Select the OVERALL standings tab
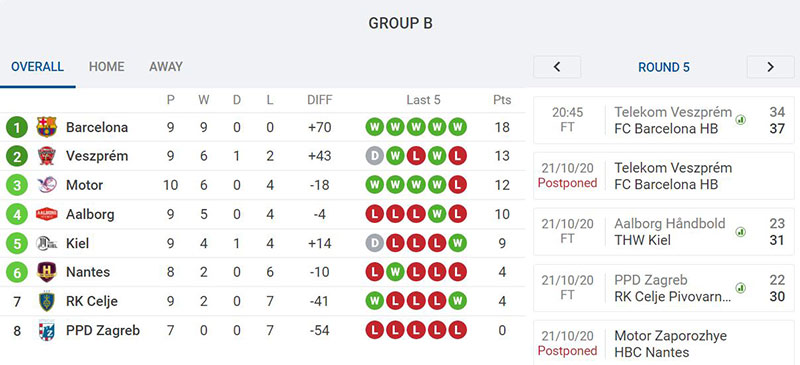 [x=37, y=67]
